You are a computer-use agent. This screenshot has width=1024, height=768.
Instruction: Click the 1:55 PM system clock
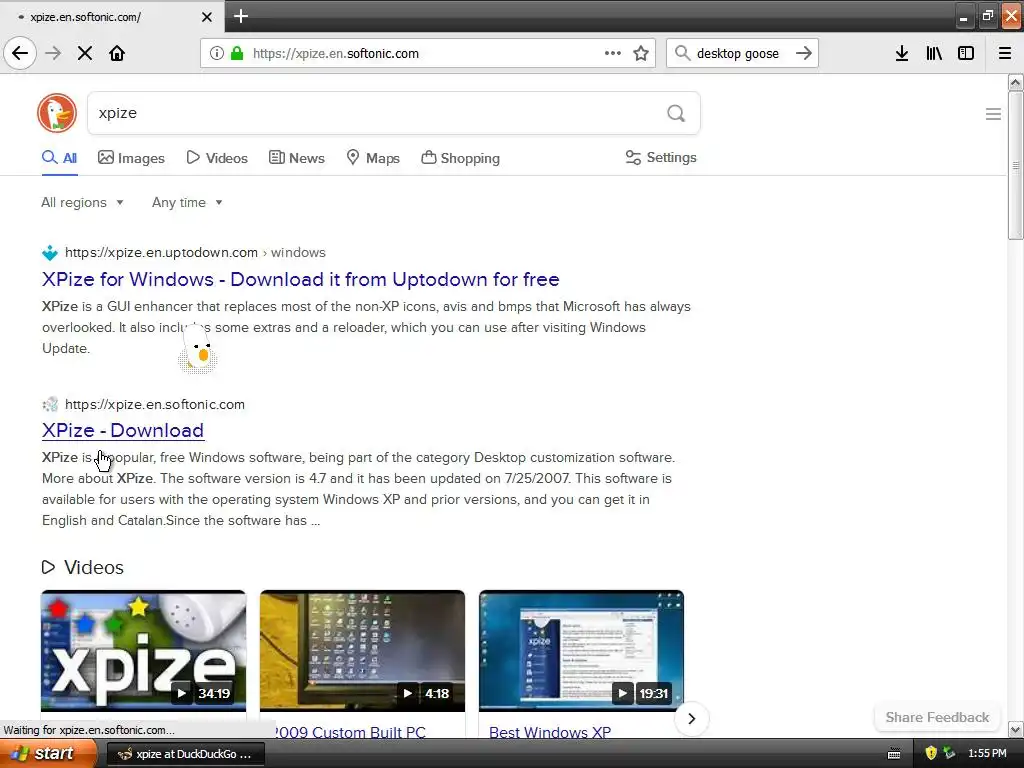tap(987, 753)
